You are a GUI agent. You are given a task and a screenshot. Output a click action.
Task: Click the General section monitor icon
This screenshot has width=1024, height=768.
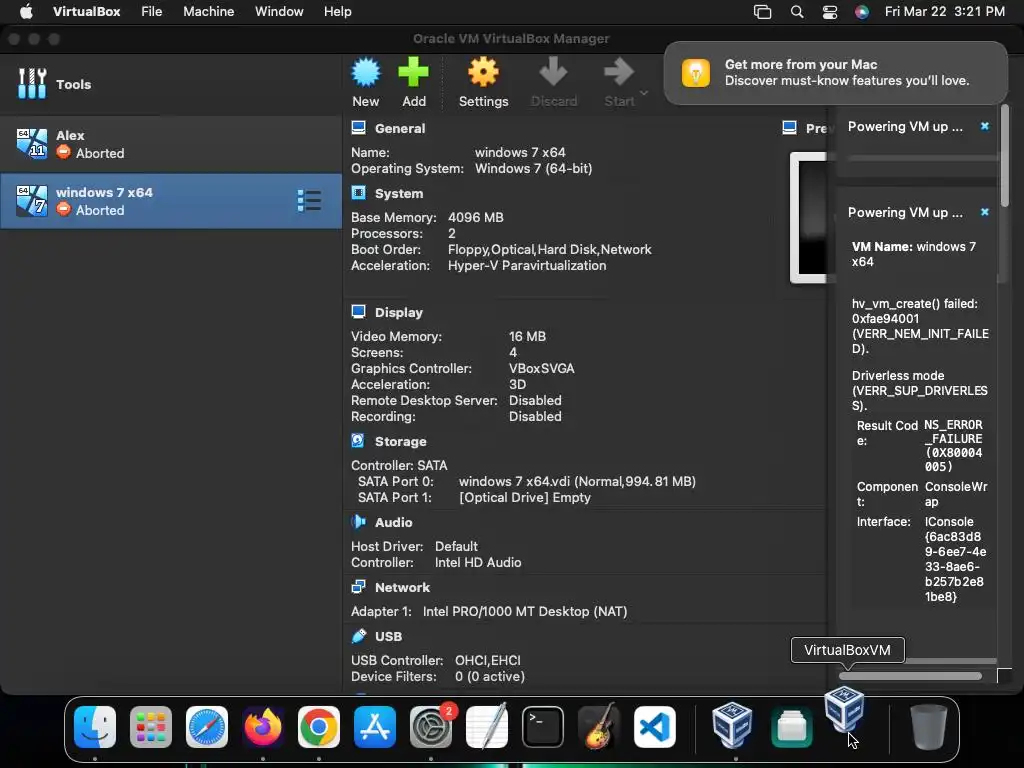pos(359,128)
